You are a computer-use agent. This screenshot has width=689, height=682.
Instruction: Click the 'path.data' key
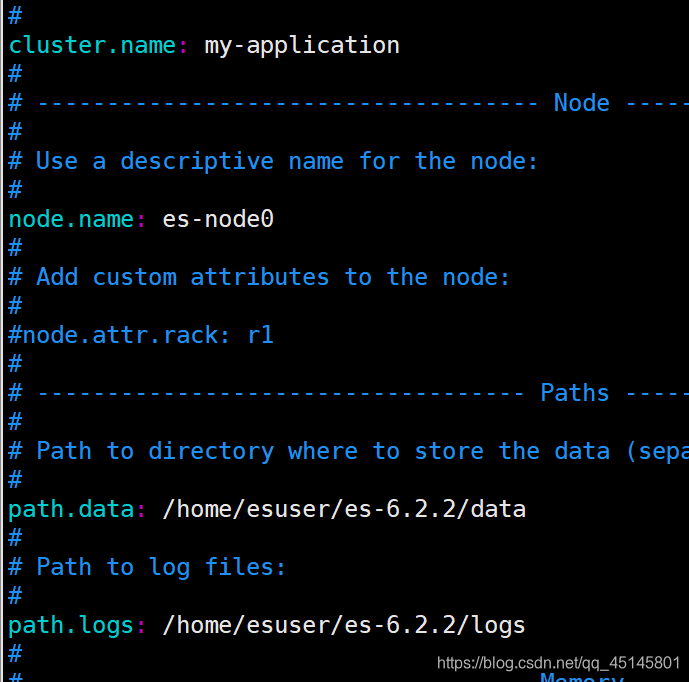[71, 510]
